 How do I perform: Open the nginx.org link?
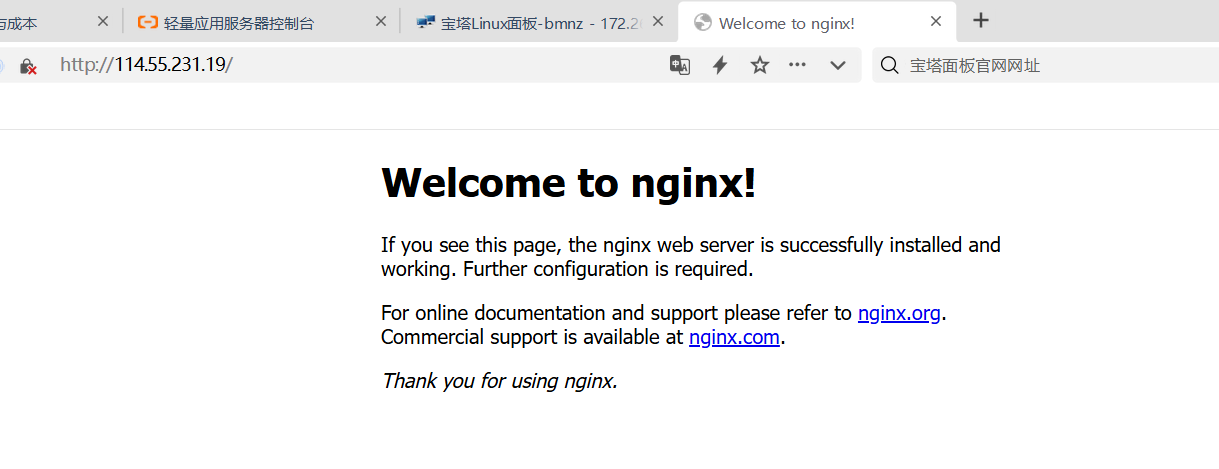point(899,313)
